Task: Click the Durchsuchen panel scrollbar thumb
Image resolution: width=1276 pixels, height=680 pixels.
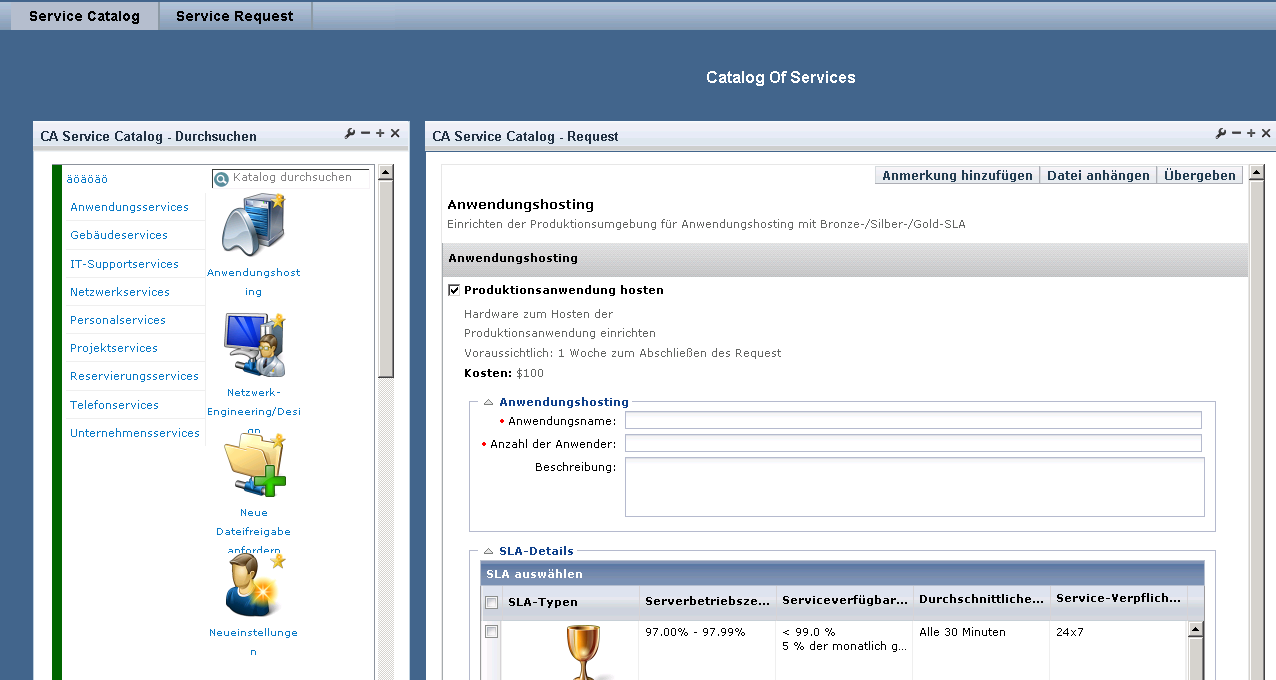Action: coord(386,280)
